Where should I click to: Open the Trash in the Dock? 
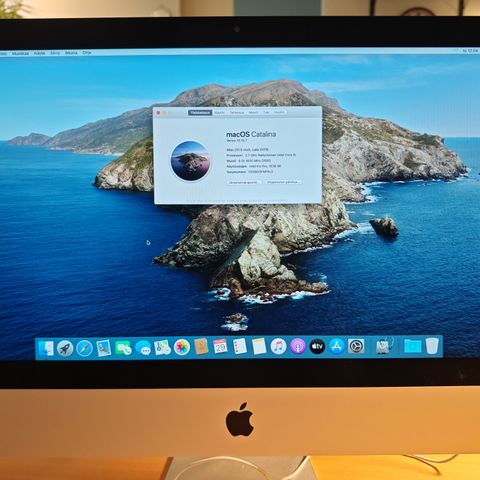tap(432, 345)
